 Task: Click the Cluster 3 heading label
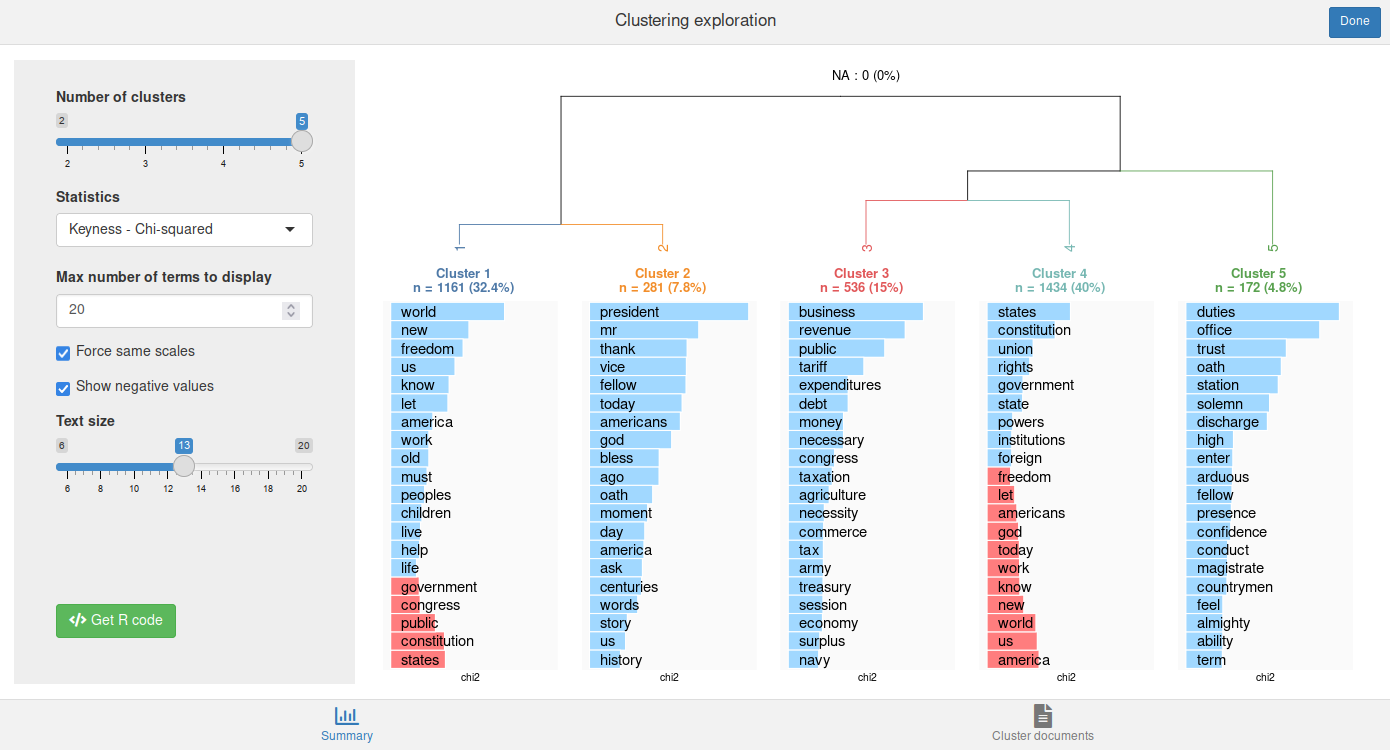pos(861,273)
